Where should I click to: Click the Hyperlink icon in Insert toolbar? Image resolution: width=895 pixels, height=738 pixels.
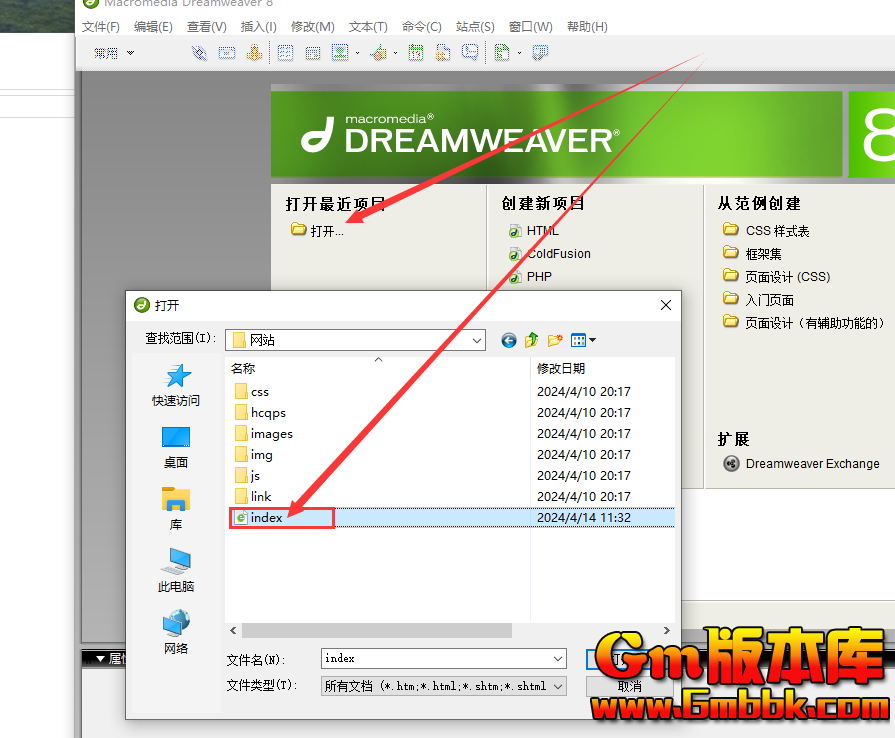click(x=199, y=53)
